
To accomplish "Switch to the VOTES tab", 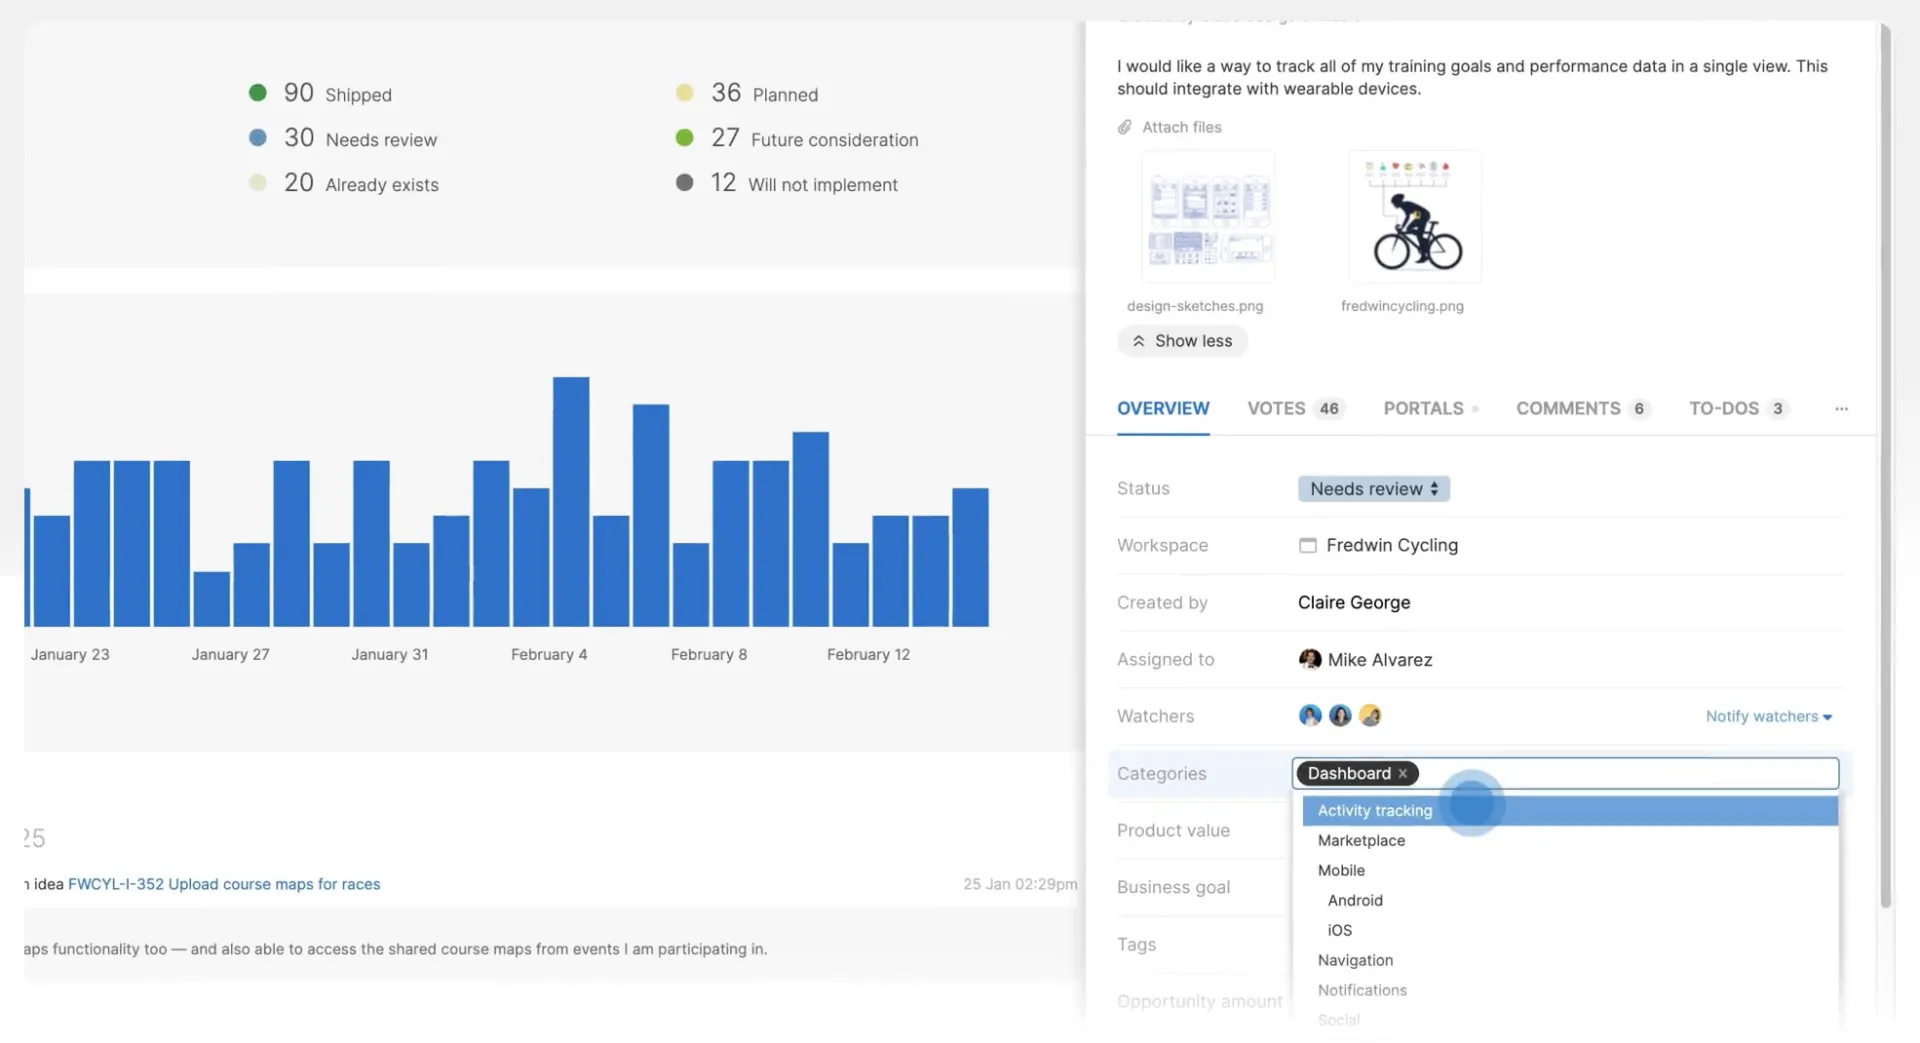I will 1295,408.
